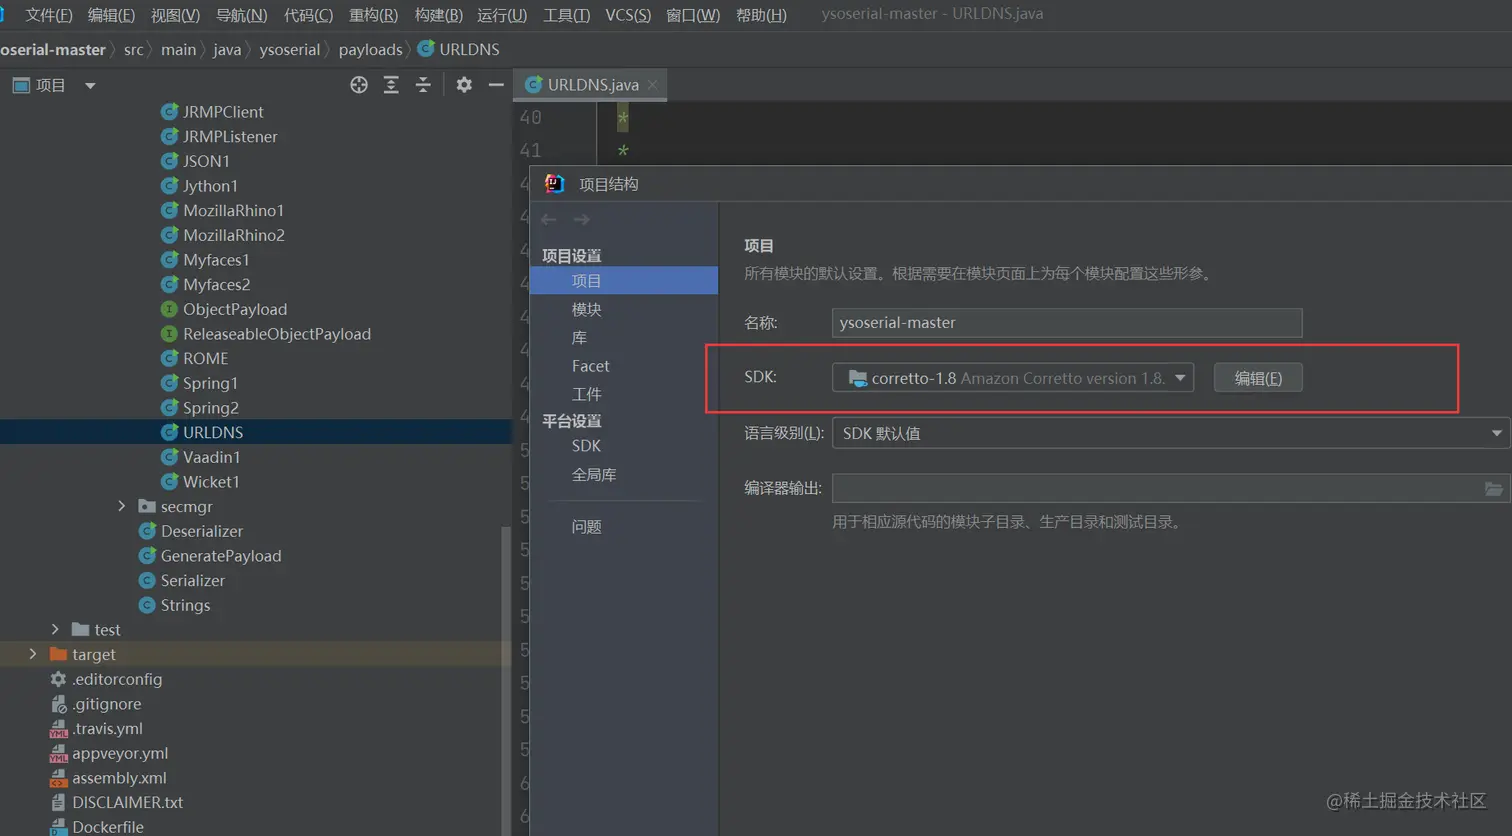Click the collapse all icon in project panel
The image size is (1512, 836).
[x=423, y=85]
